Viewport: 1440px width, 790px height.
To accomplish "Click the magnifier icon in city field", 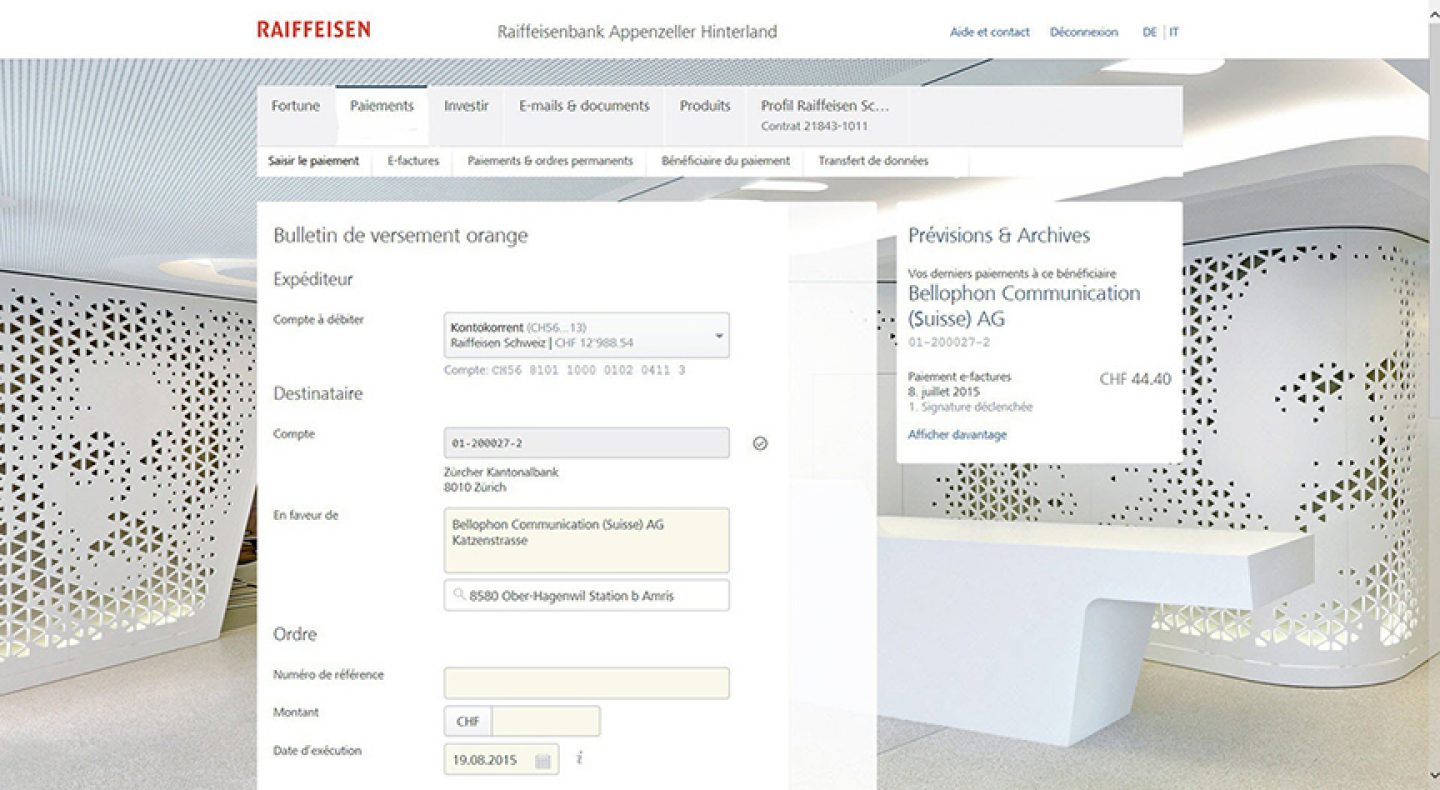I will click(x=459, y=595).
